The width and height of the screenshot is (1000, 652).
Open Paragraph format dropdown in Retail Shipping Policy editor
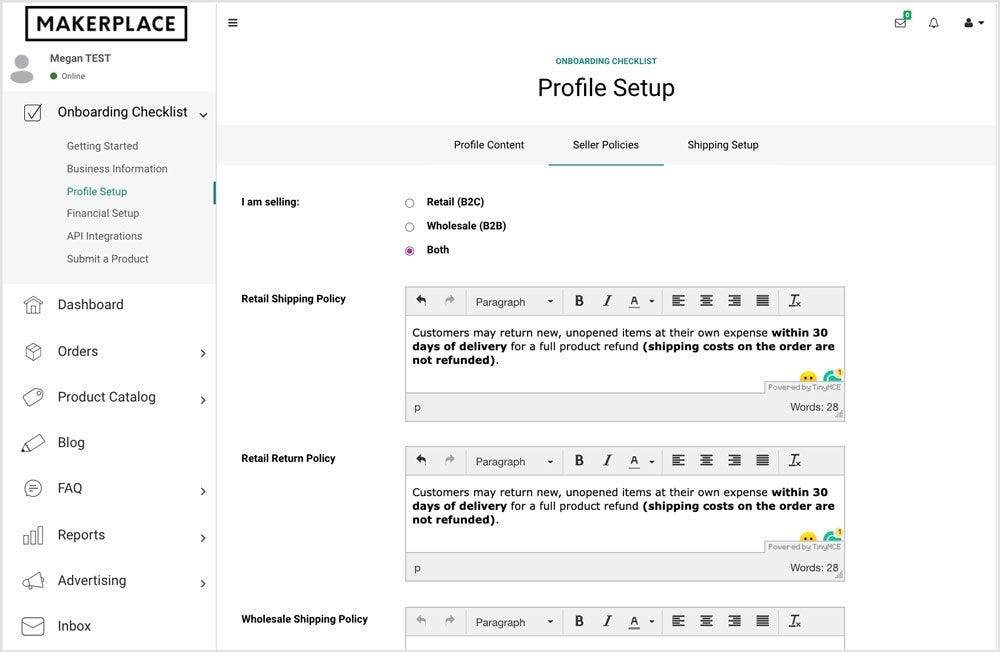(x=514, y=301)
